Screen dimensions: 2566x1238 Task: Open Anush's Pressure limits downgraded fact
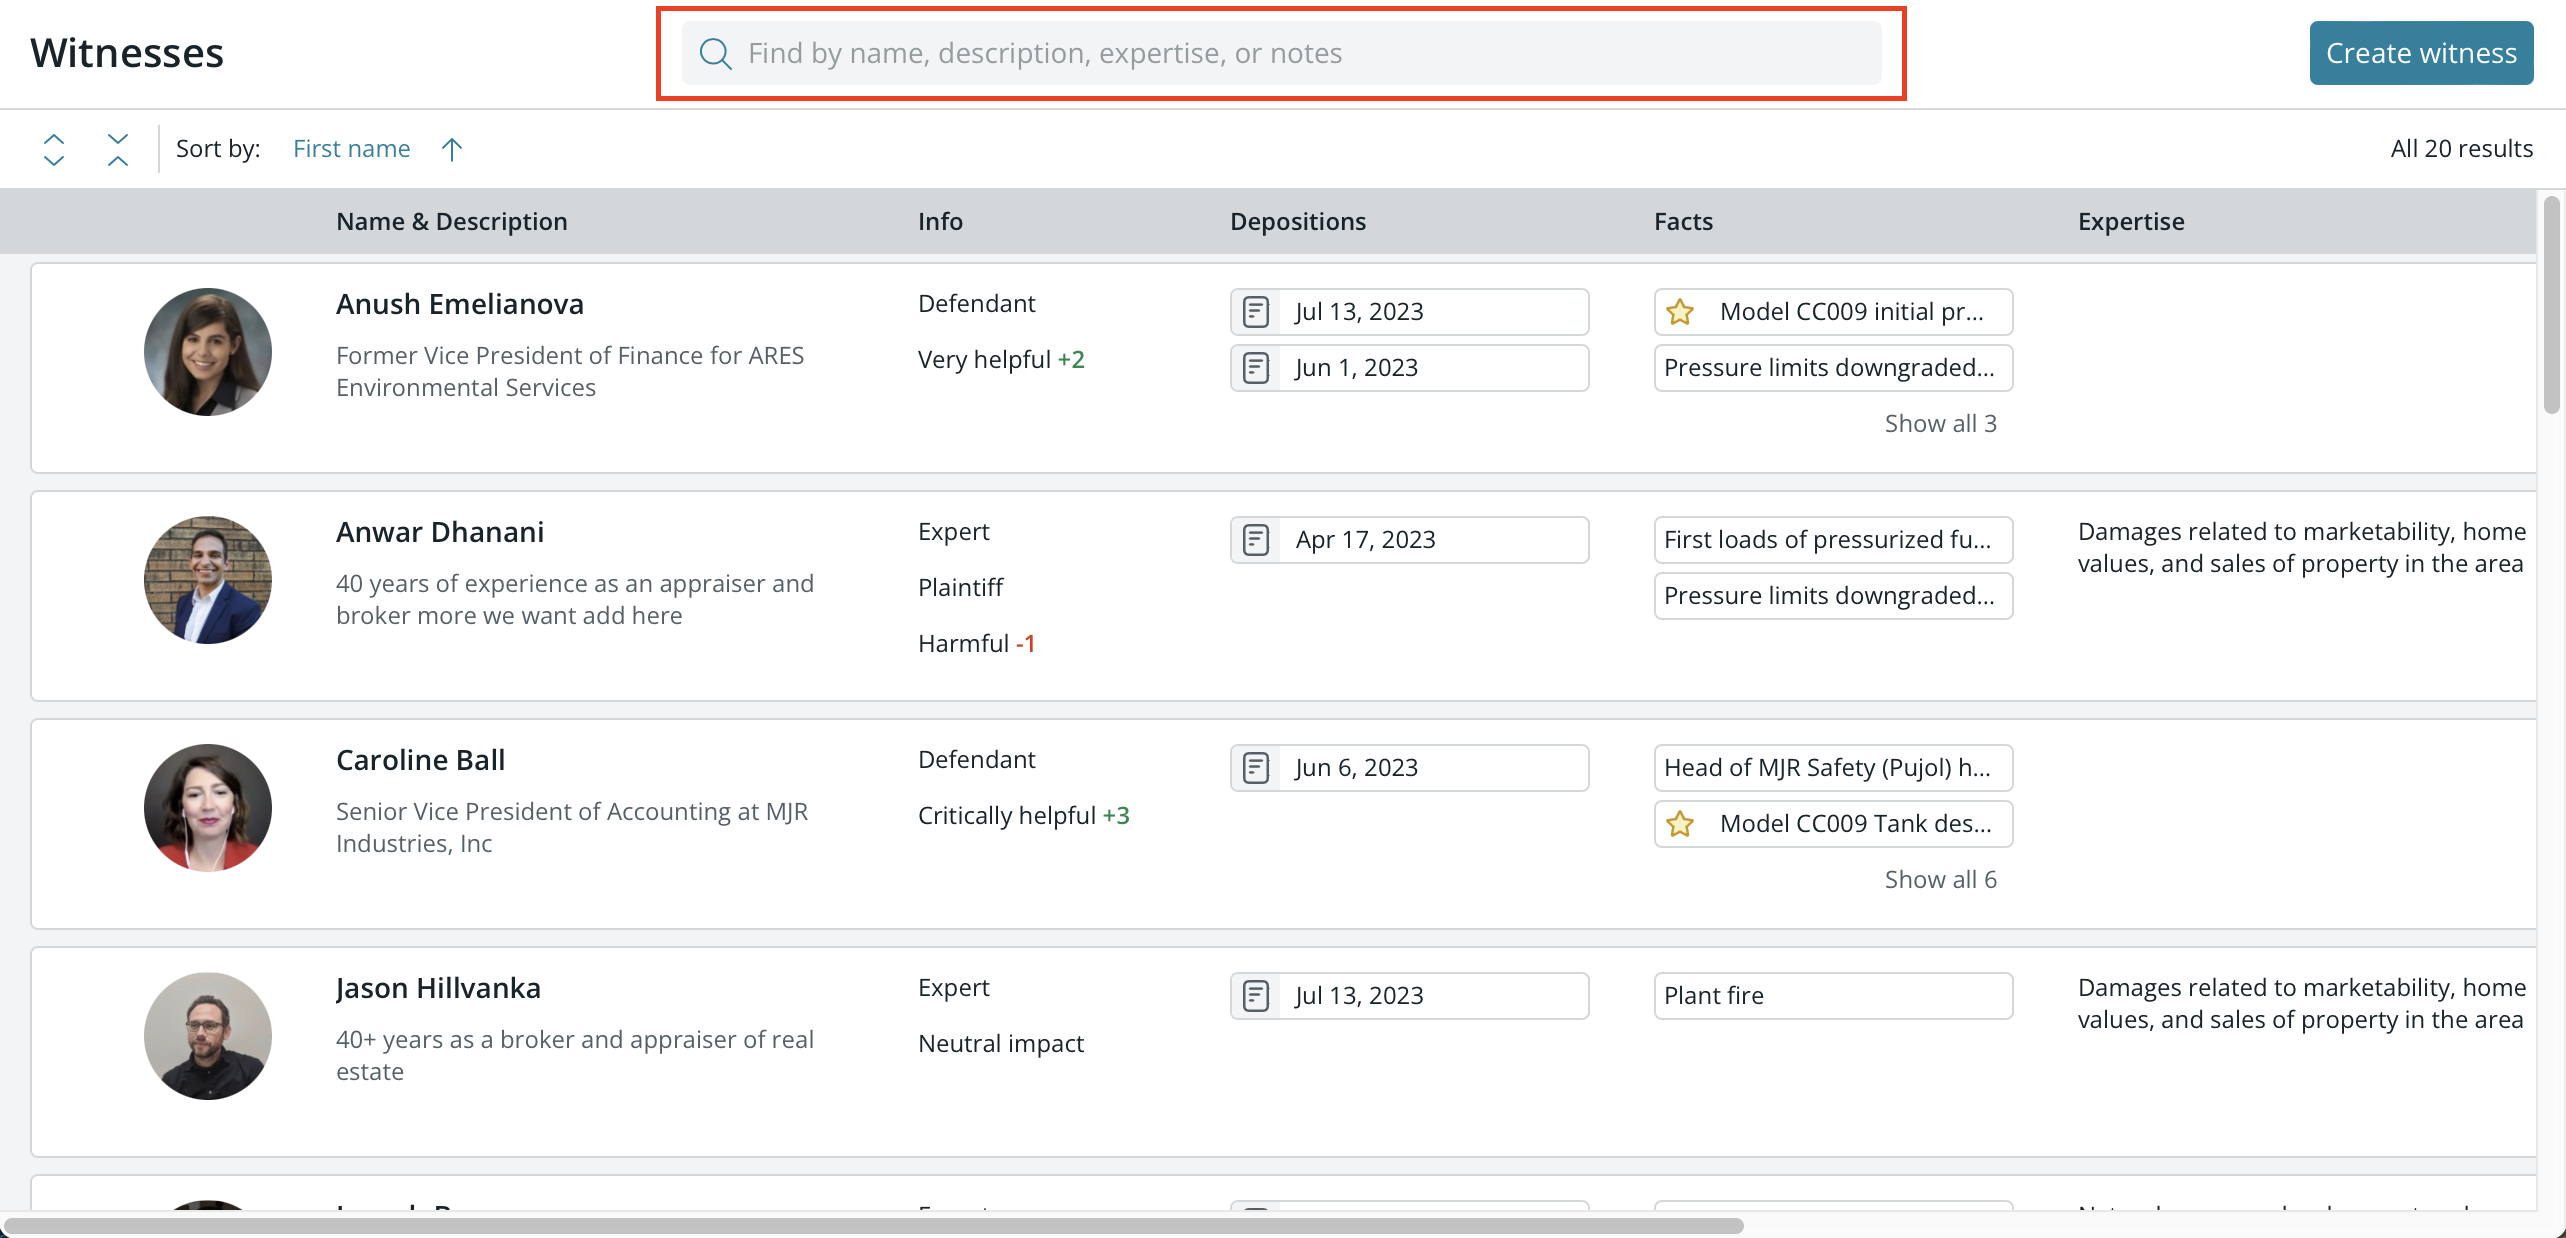click(1833, 368)
